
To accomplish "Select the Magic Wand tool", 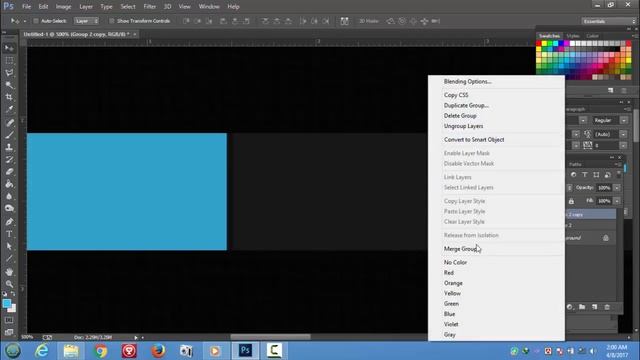I will tap(9, 85).
